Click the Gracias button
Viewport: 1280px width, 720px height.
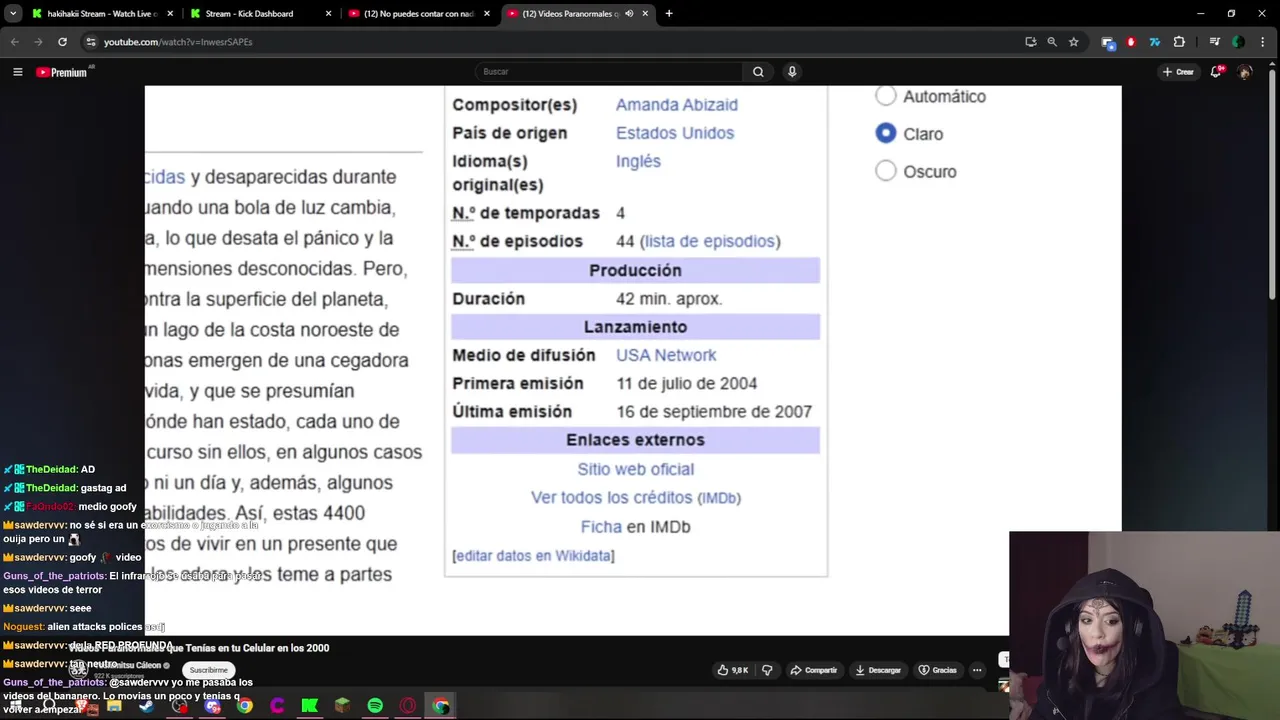pyautogui.click(x=938, y=670)
